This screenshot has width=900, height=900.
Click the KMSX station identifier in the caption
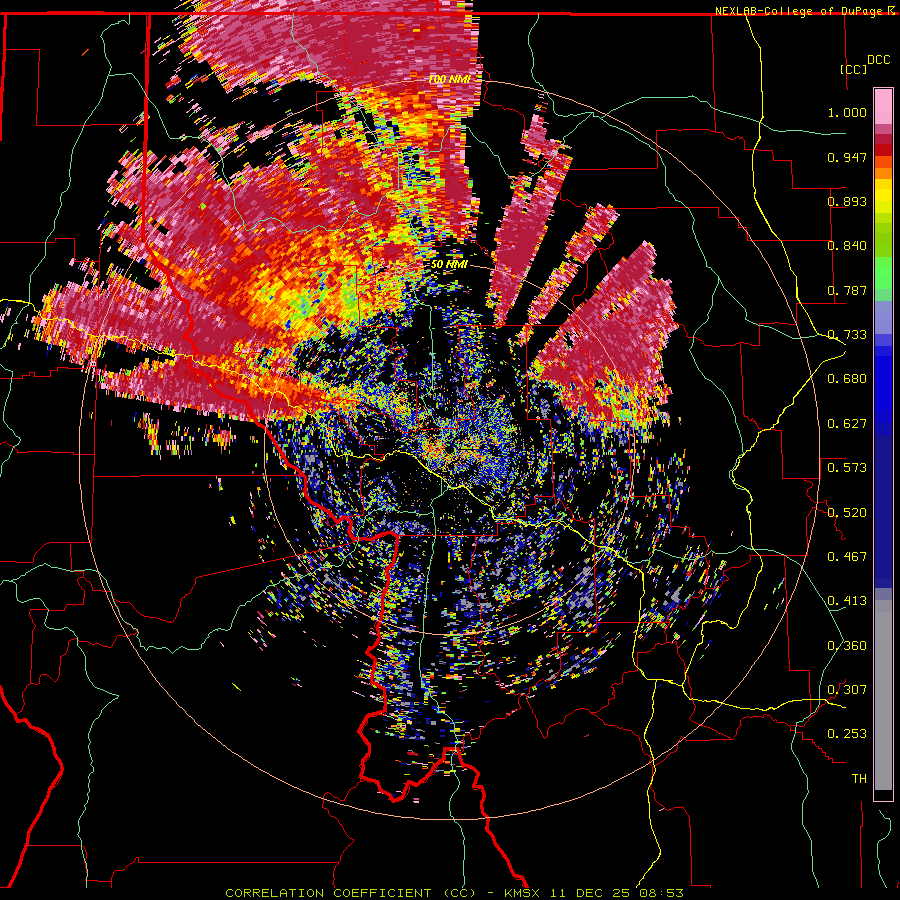coord(523,893)
